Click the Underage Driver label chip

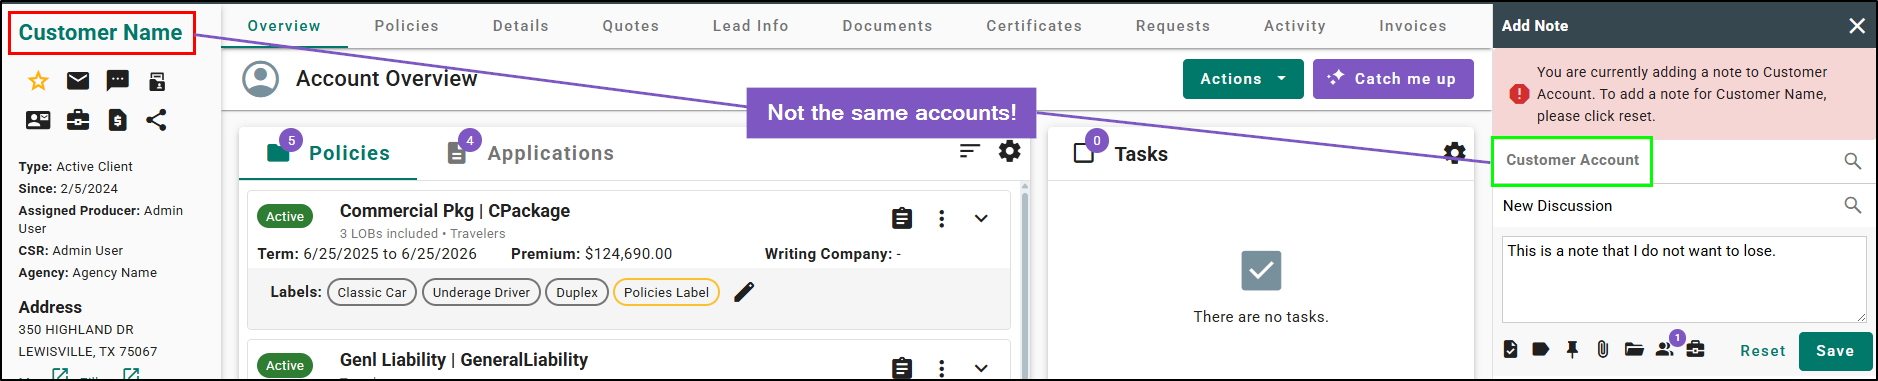pyautogui.click(x=481, y=292)
